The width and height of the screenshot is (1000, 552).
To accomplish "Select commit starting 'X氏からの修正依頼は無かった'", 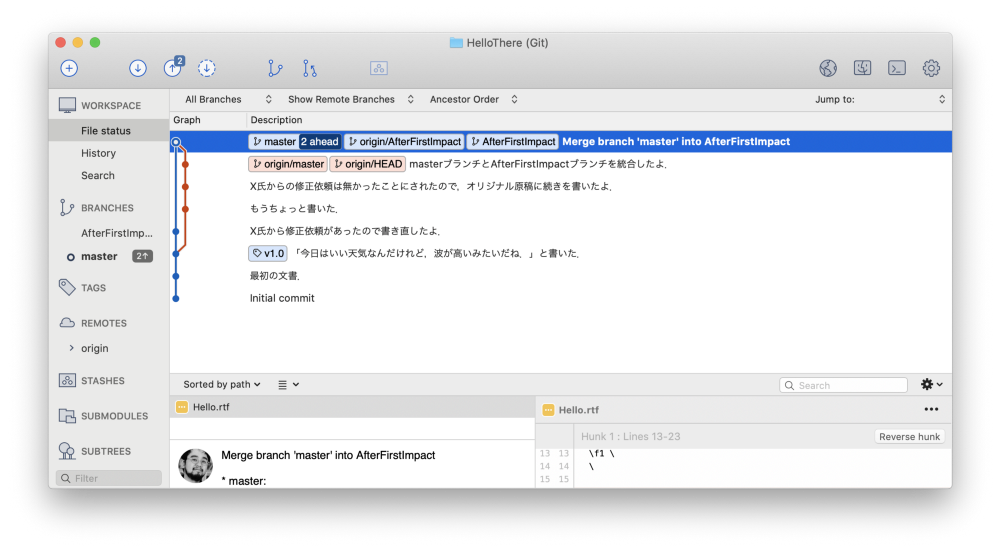I will (x=561, y=186).
